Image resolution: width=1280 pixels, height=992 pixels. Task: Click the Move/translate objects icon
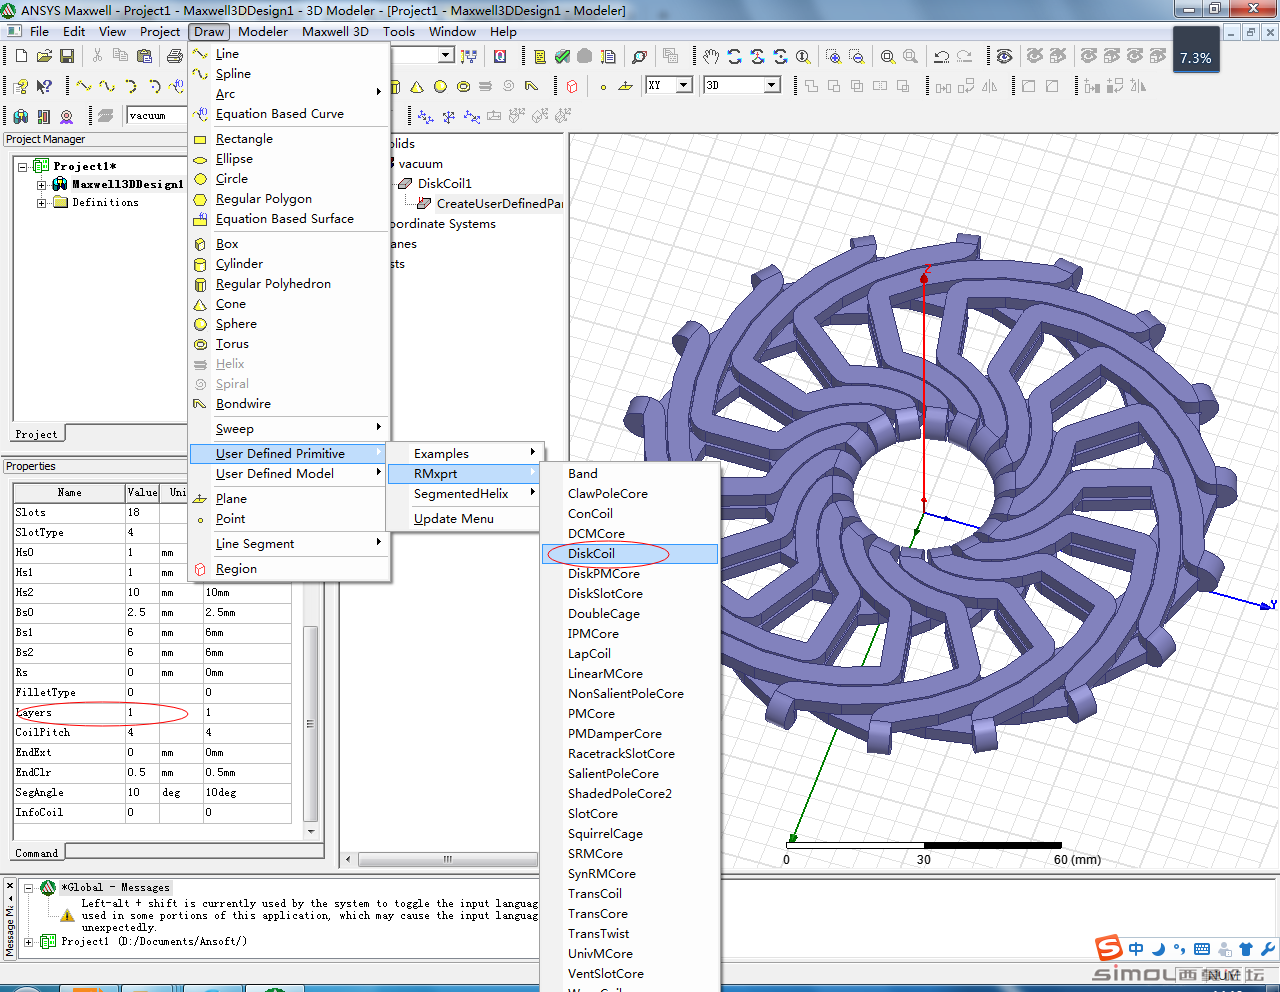pos(943,86)
